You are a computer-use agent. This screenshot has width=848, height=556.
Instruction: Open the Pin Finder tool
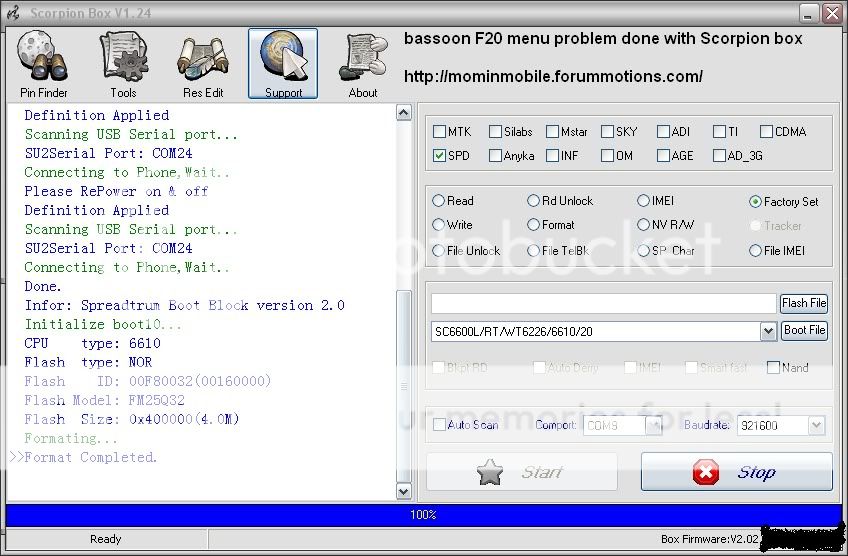pos(43,65)
